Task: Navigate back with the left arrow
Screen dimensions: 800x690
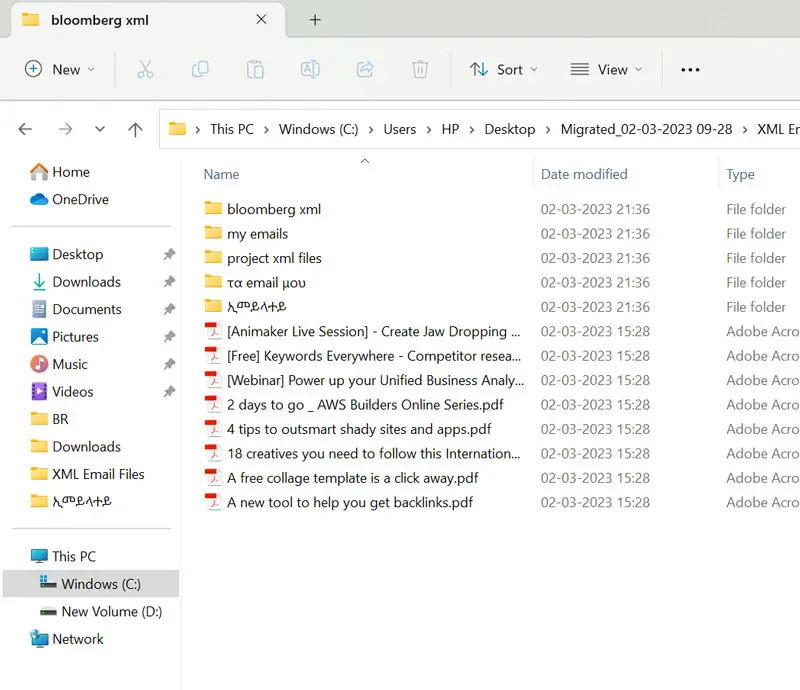Action: pyautogui.click(x=26, y=129)
